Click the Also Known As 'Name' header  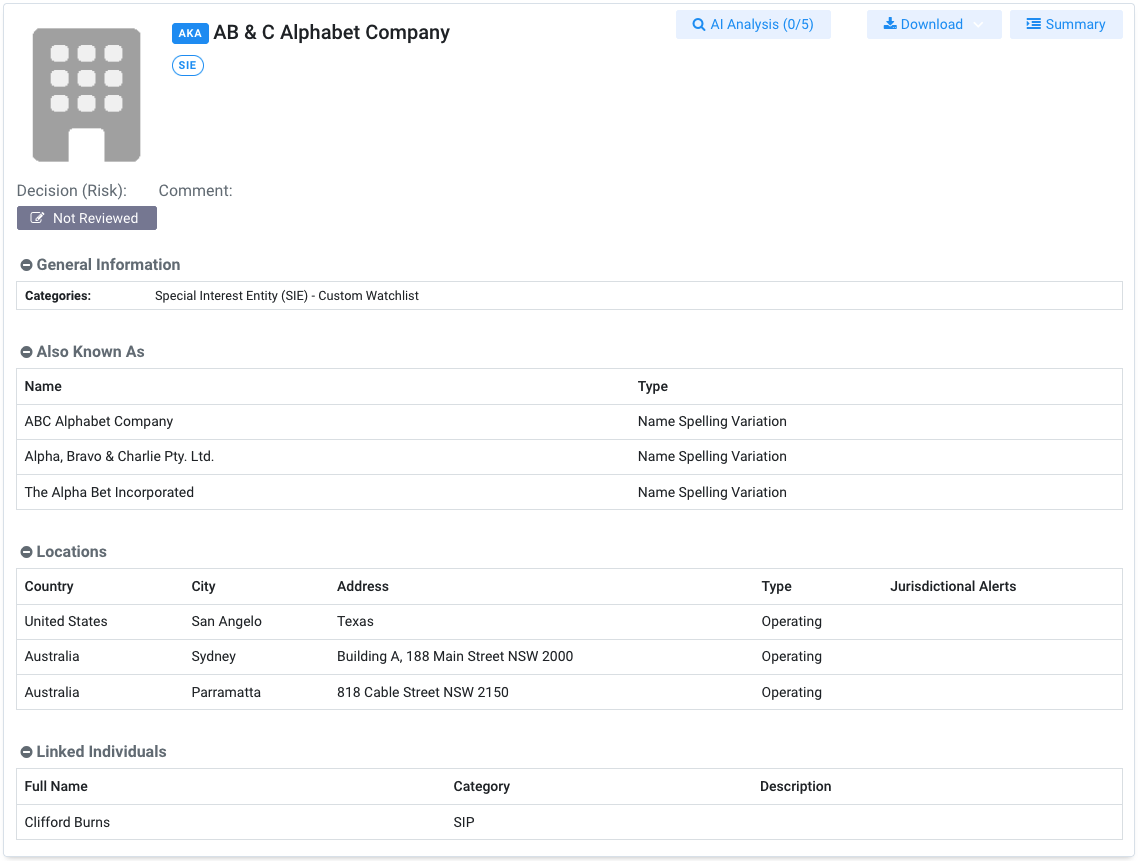pyautogui.click(x=43, y=387)
